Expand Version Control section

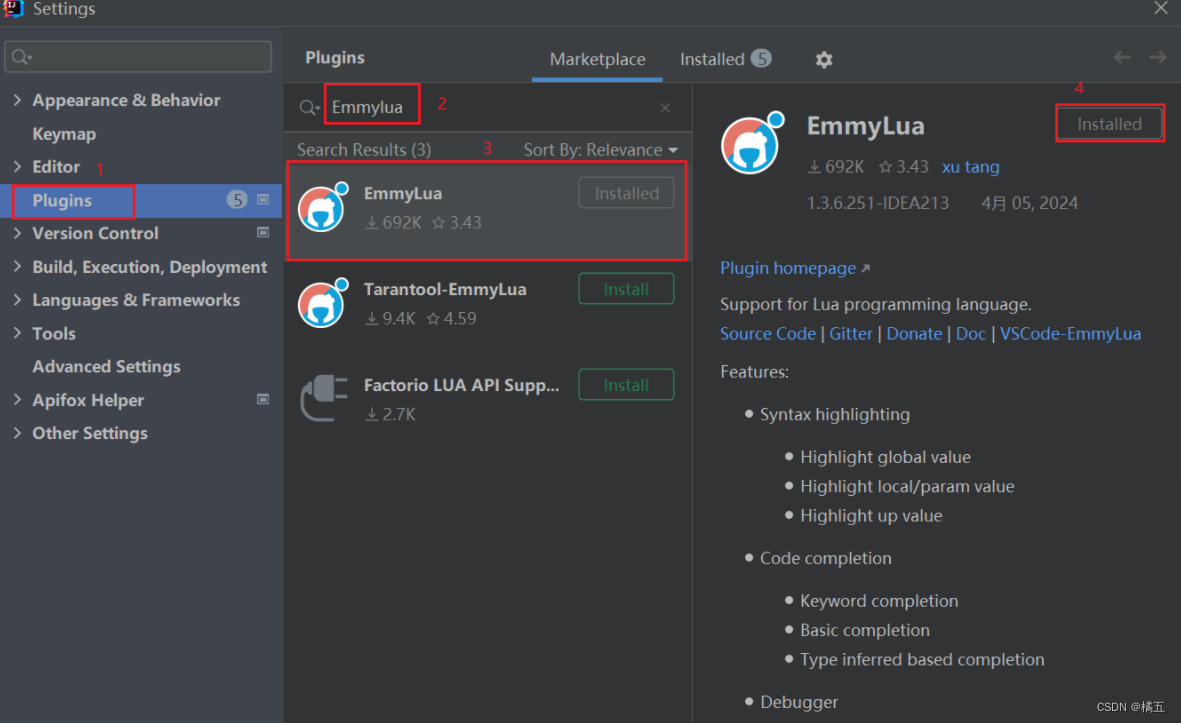click(x=17, y=233)
